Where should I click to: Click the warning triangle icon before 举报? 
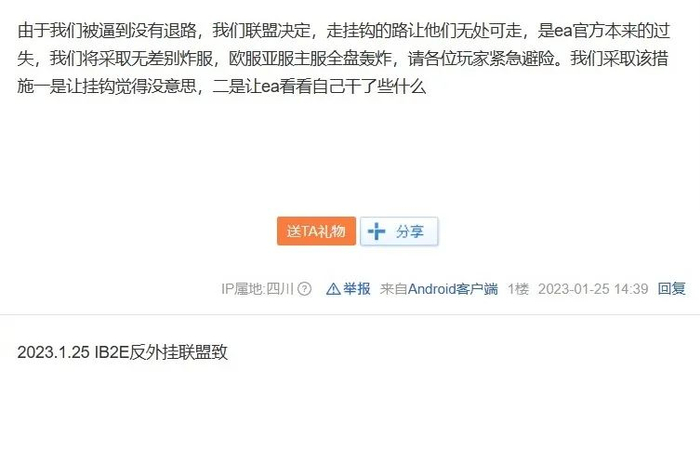point(333,289)
